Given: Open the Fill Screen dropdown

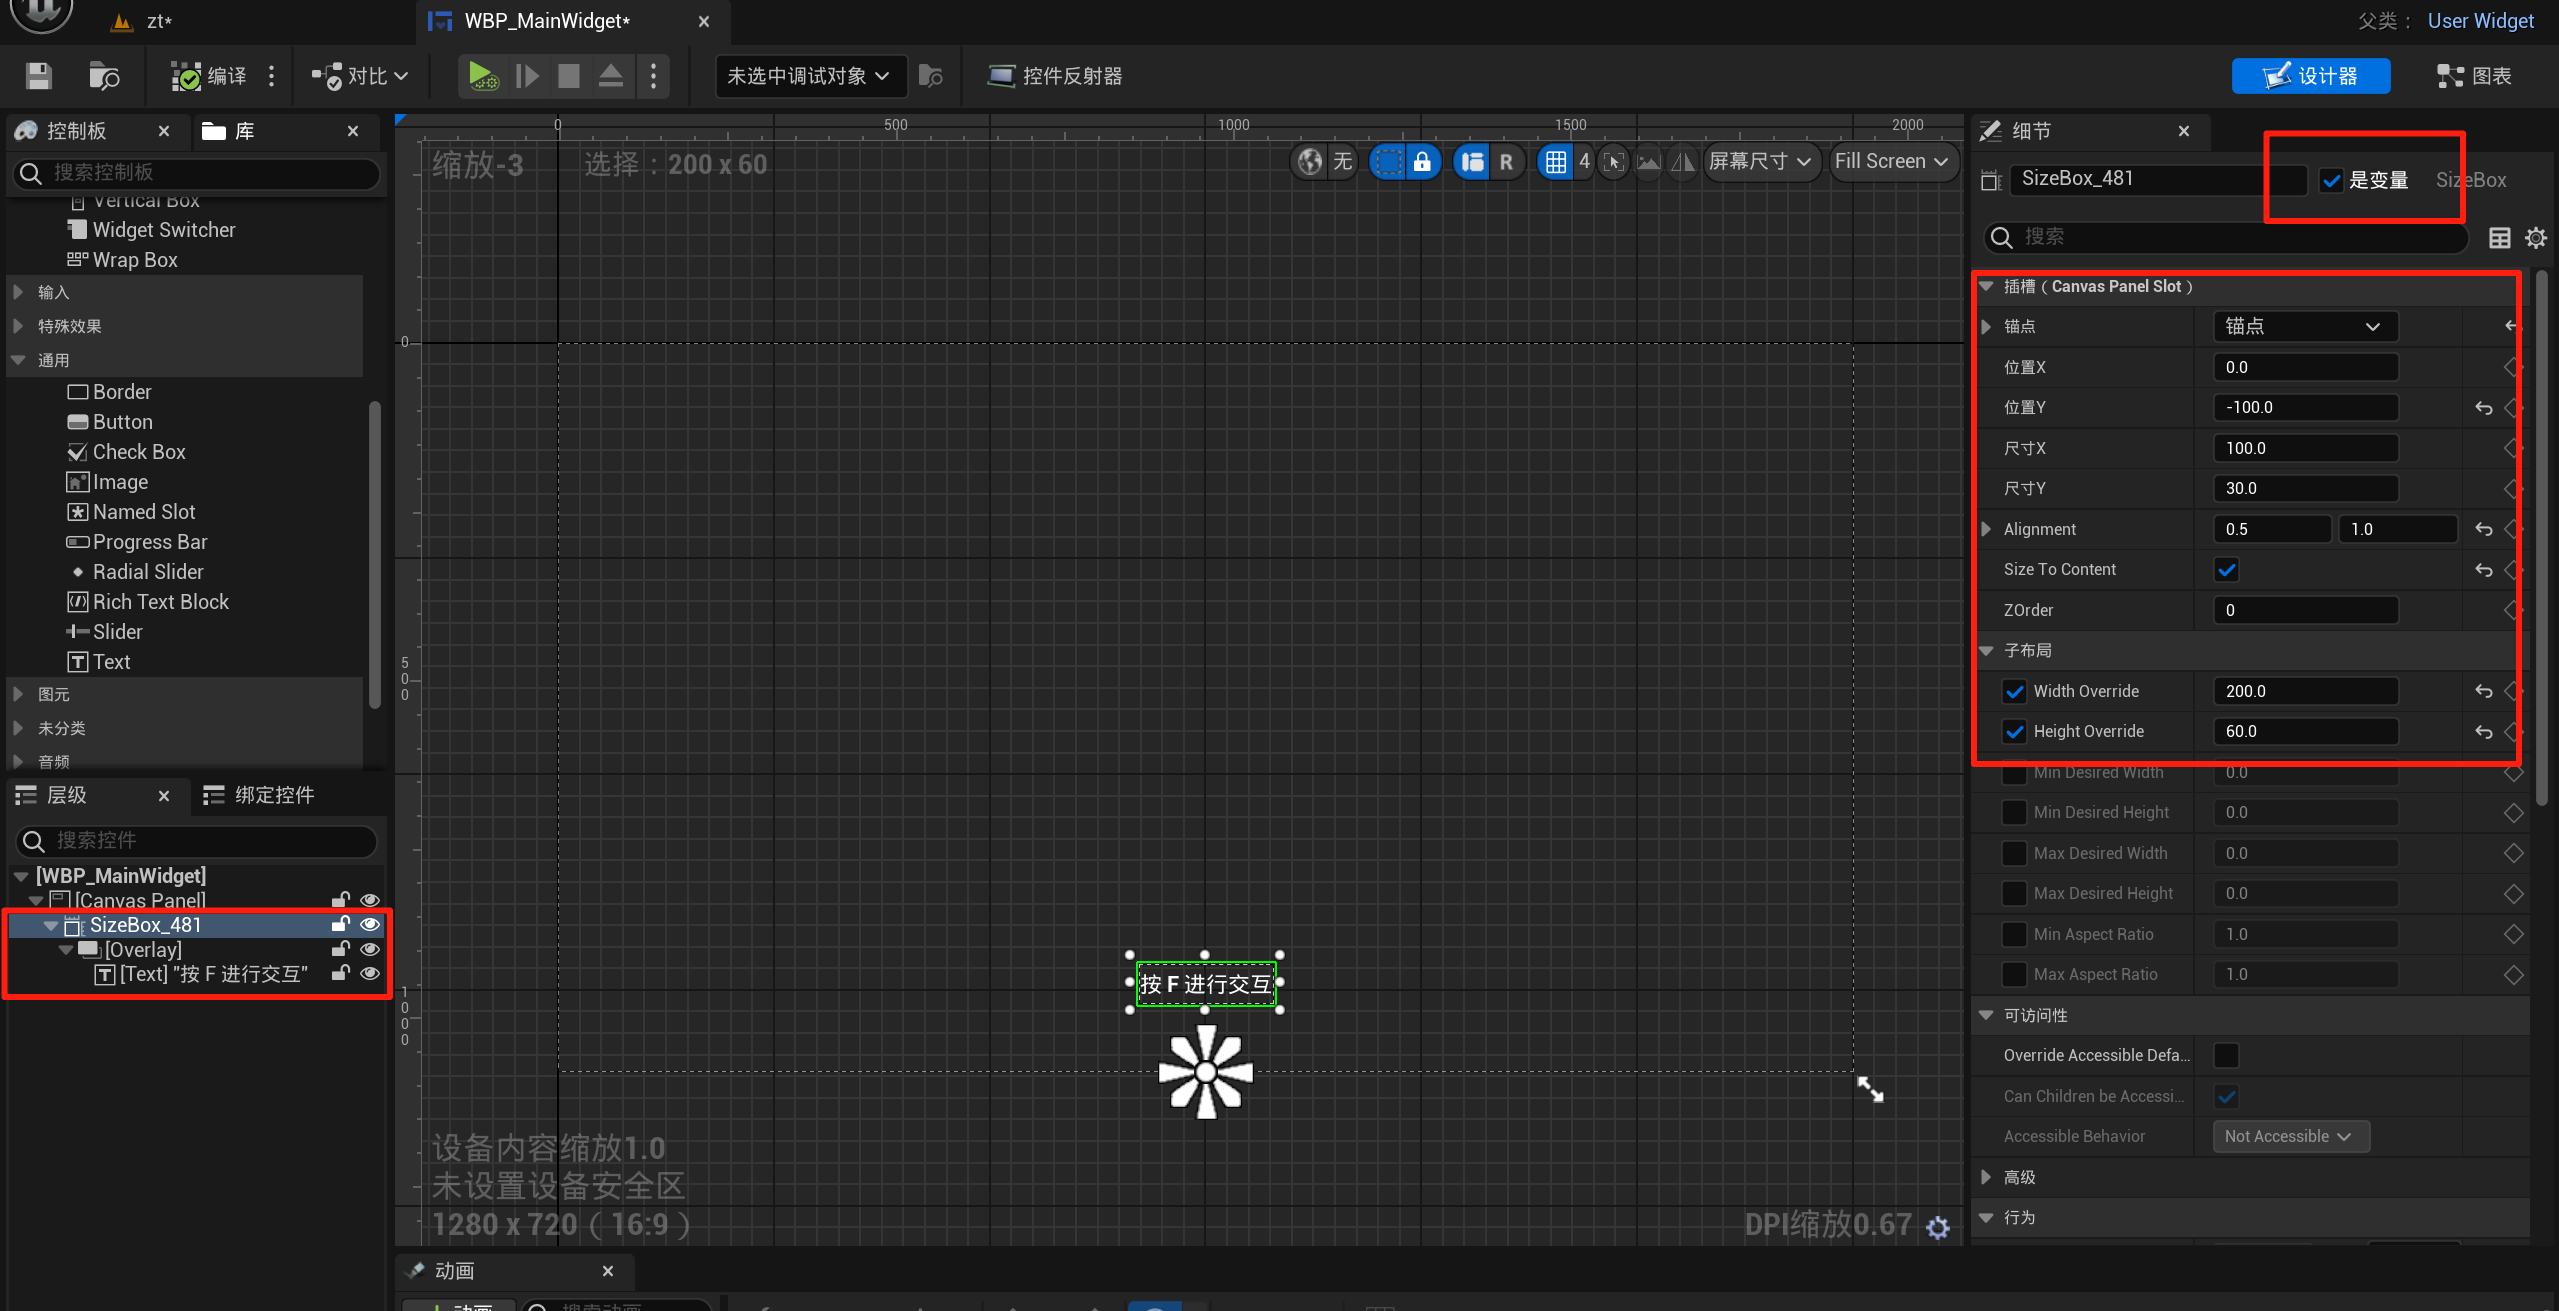Looking at the screenshot, I should click(x=1891, y=162).
